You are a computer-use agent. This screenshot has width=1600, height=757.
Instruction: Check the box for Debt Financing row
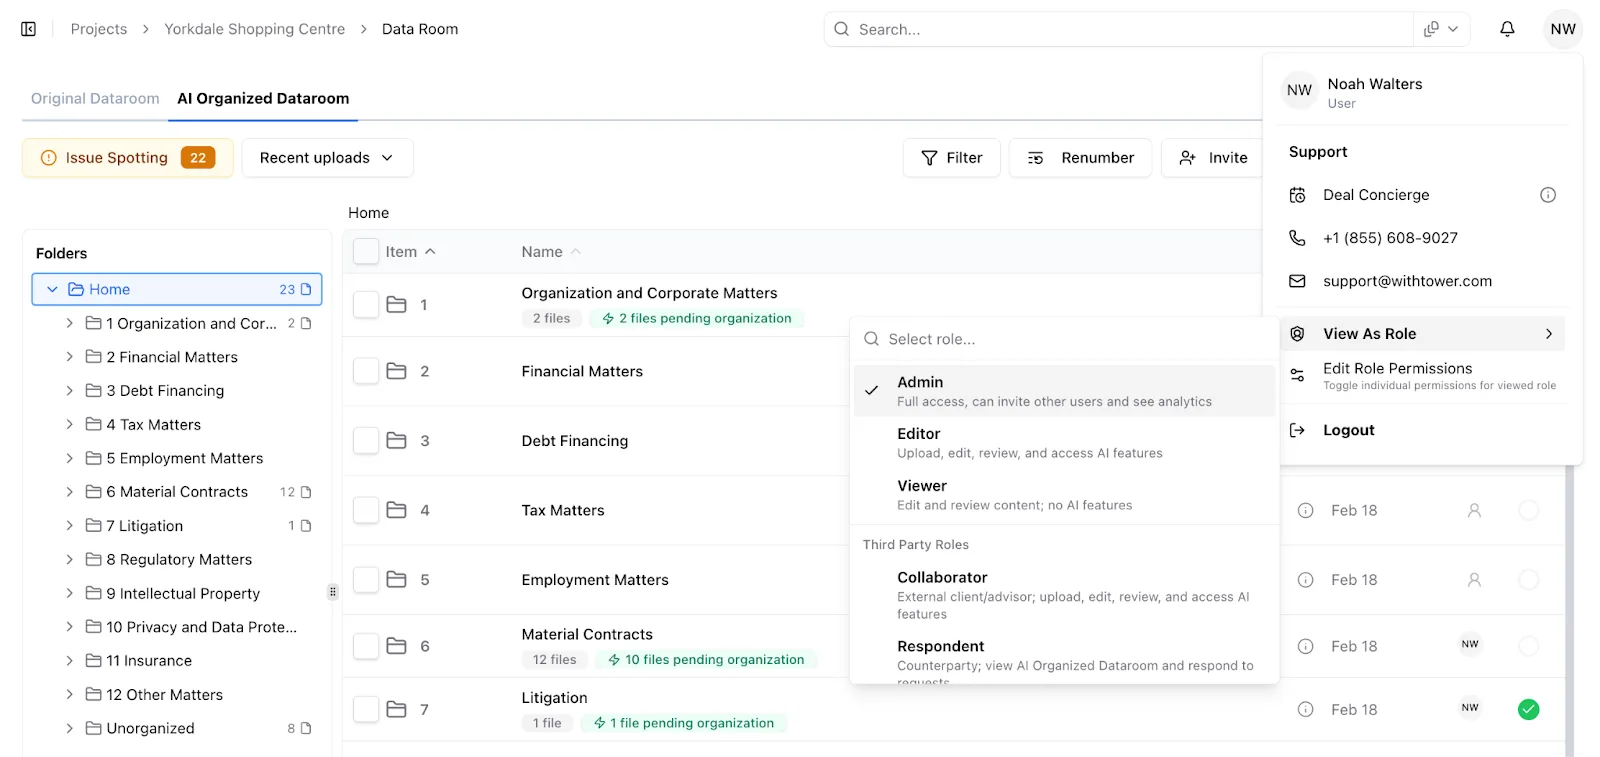pyautogui.click(x=366, y=440)
